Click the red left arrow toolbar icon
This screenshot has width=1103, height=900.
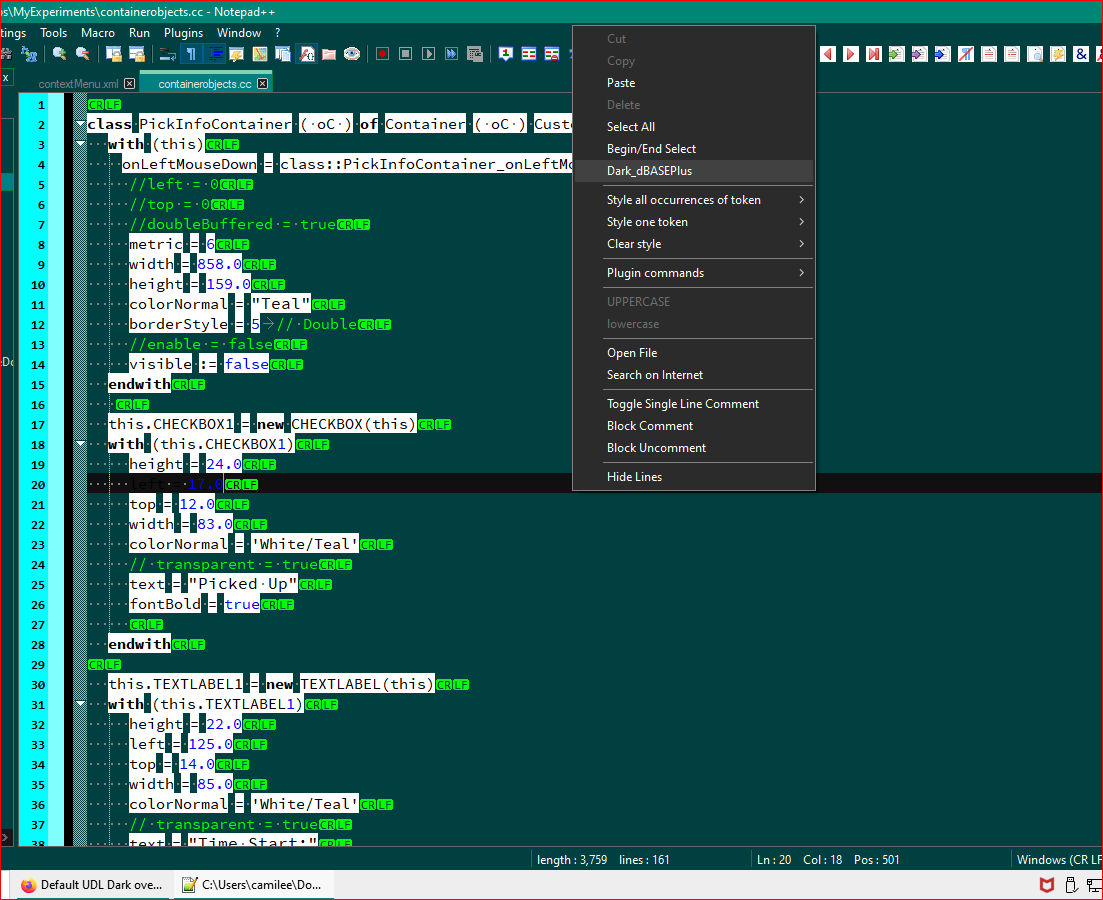(x=828, y=54)
